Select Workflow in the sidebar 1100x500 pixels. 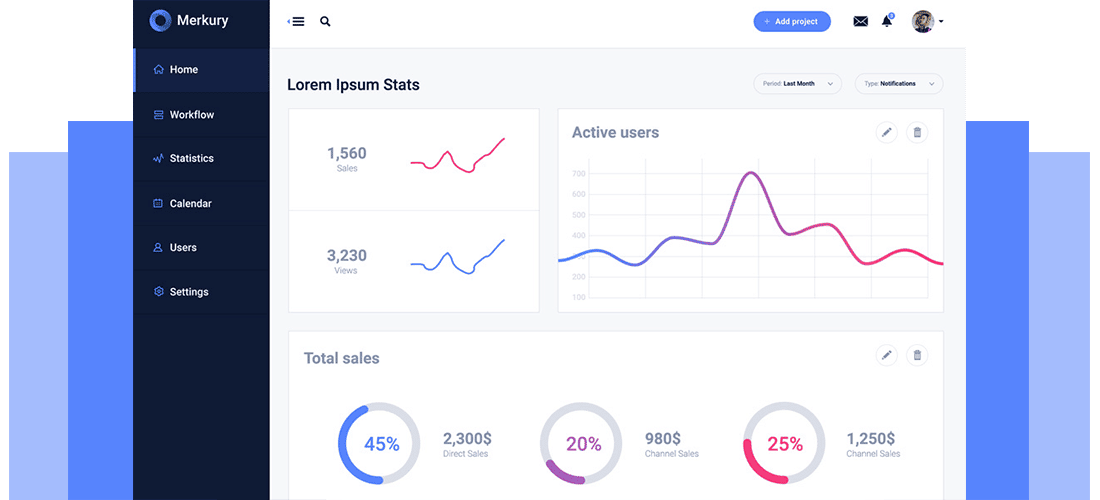[191, 115]
